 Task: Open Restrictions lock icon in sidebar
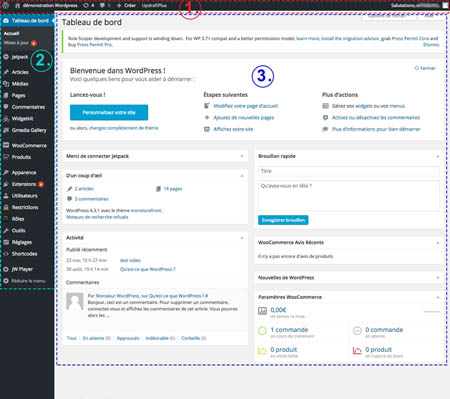pyautogui.click(x=6, y=207)
